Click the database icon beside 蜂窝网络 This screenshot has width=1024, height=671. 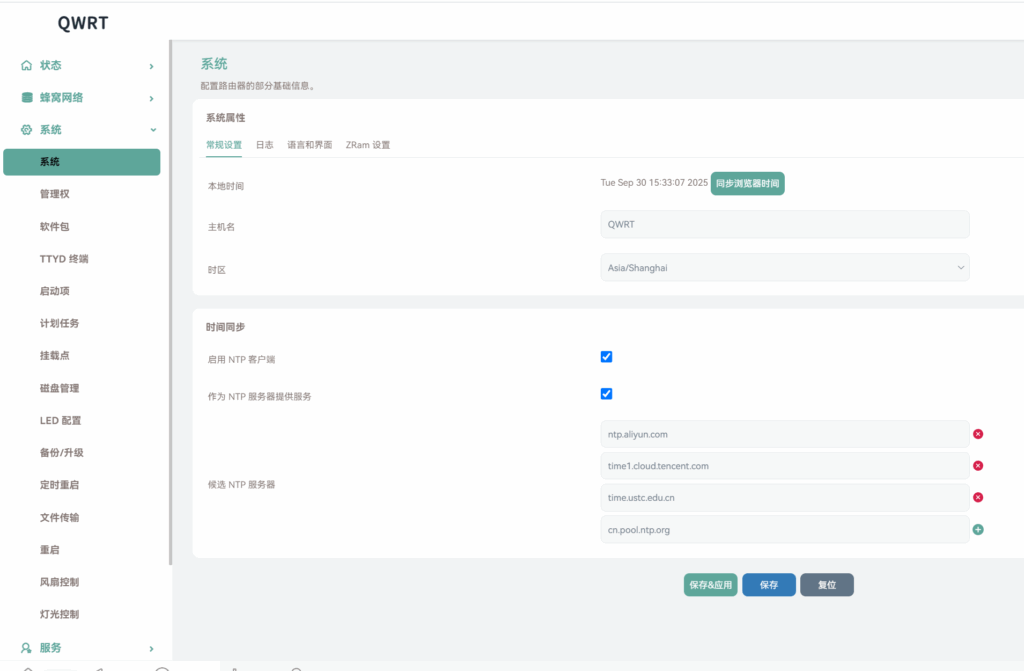click(x=27, y=98)
